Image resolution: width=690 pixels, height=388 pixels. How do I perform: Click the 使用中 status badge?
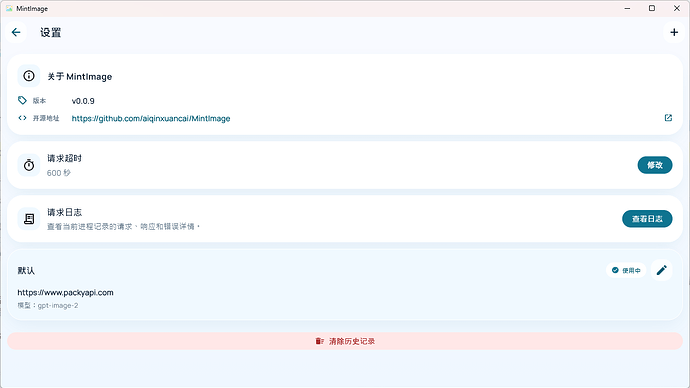click(x=626, y=270)
